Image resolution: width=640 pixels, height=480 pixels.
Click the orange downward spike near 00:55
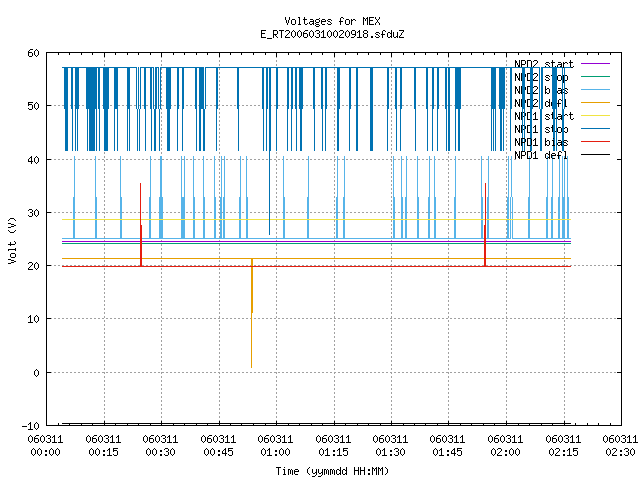[x=252, y=313]
